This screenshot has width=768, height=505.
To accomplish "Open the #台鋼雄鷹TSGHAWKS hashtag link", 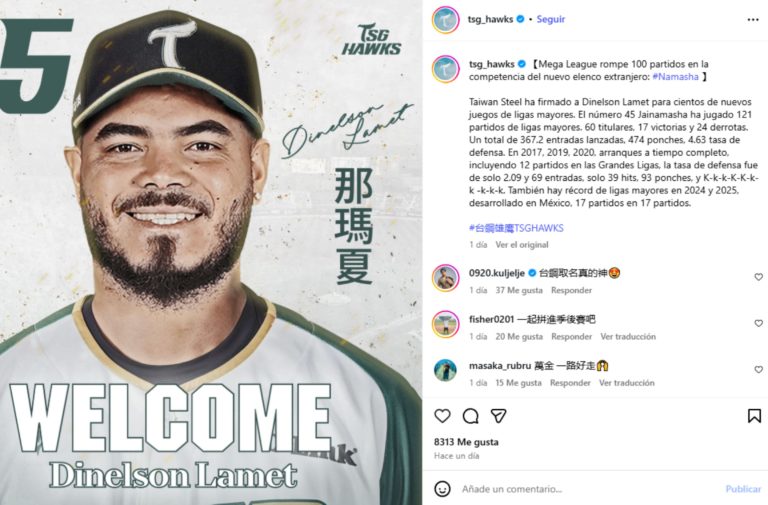I will point(516,228).
